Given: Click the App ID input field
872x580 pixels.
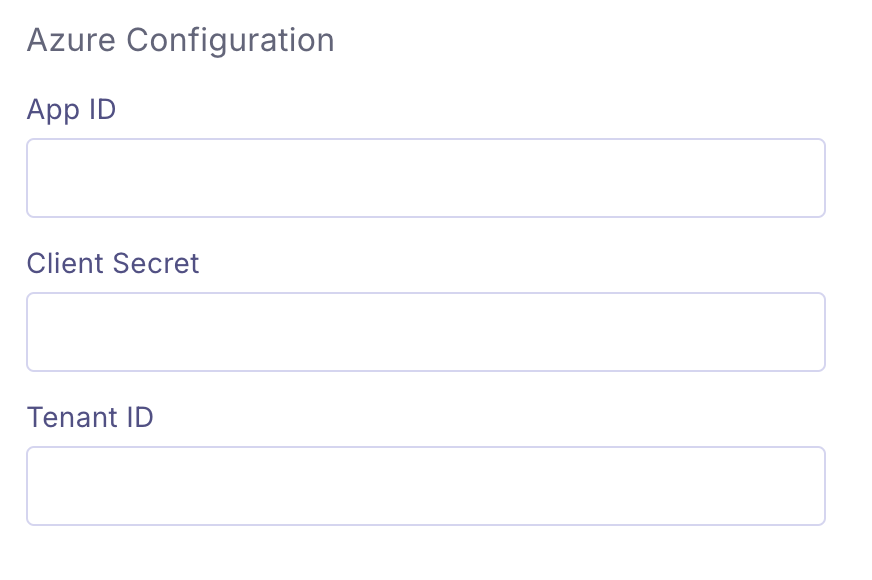Looking at the screenshot, I should pos(425,178).
